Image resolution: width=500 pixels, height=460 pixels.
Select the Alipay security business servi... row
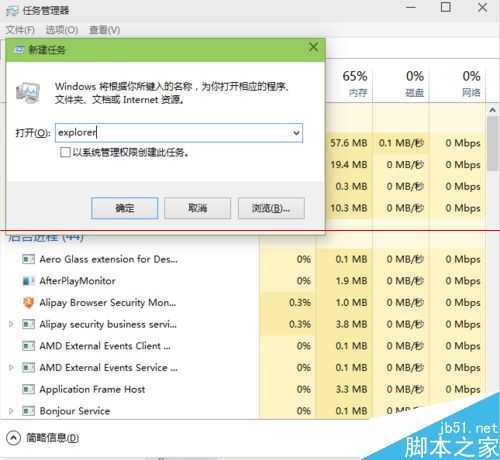pos(108,324)
